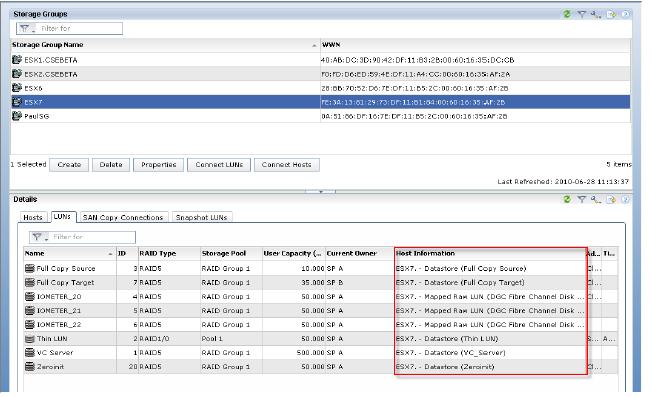Sort by the WWN column header
652x397 pixels.
point(475,45)
